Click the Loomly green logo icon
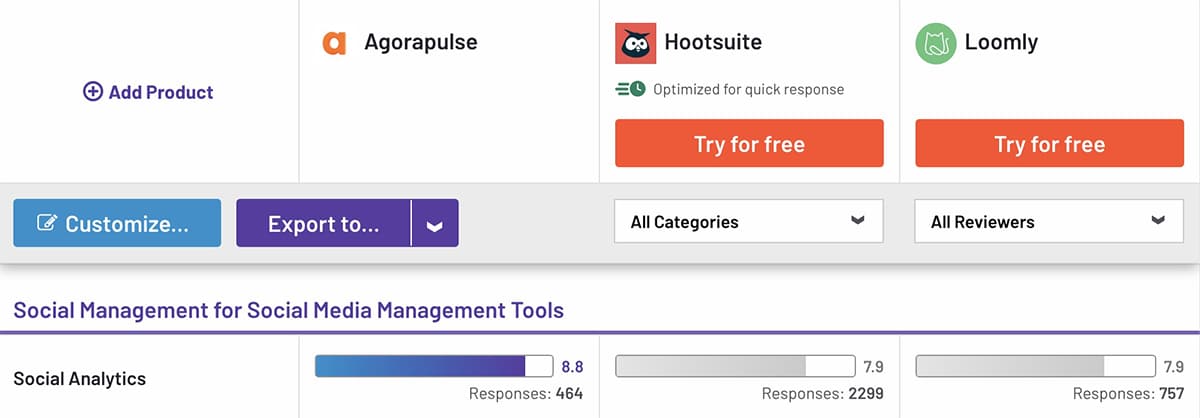Image resolution: width=1200 pixels, height=418 pixels. (935, 43)
